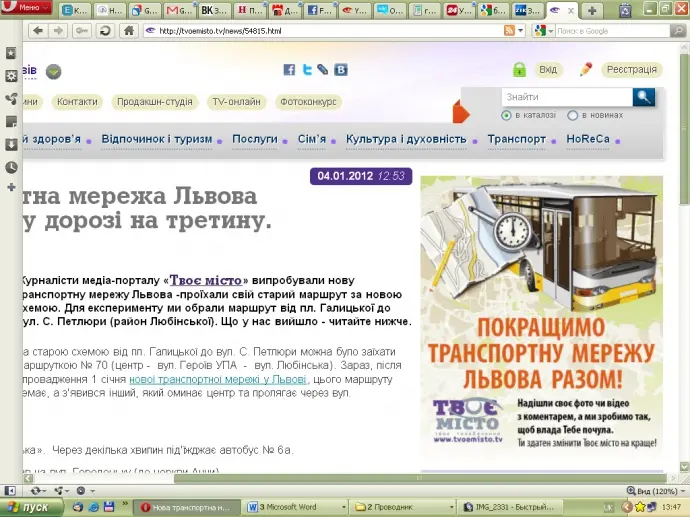Click the green city selector arrow
This screenshot has height=517, width=690.
click(54, 72)
